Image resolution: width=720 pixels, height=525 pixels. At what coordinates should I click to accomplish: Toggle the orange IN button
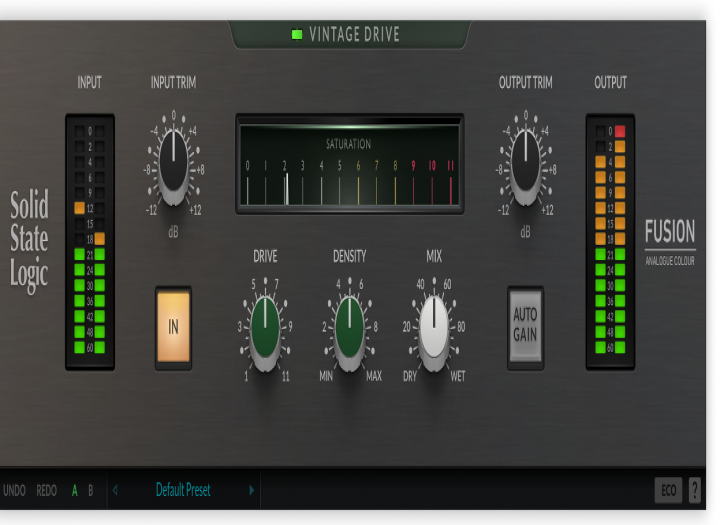(x=173, y=327)
